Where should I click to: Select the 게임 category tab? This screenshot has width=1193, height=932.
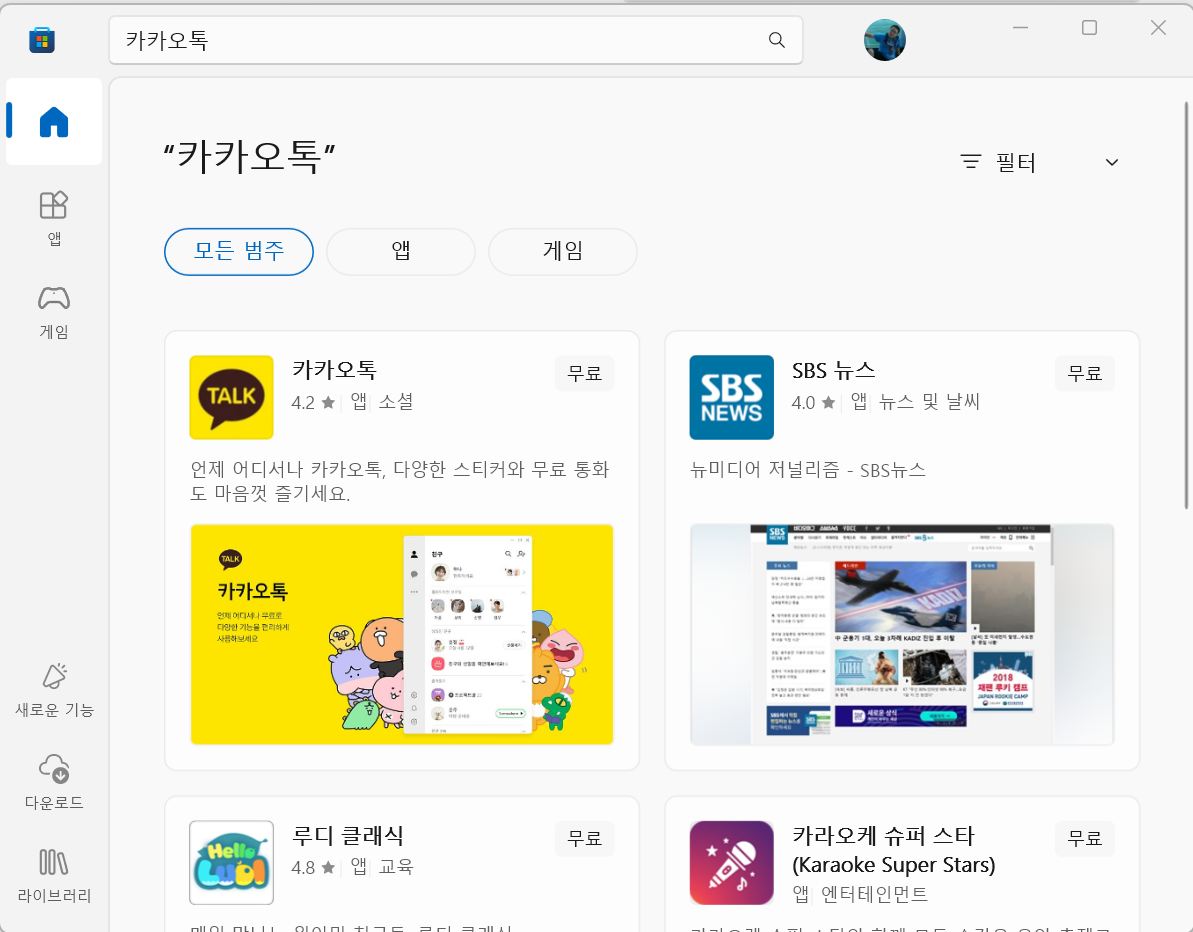[563, 251]
